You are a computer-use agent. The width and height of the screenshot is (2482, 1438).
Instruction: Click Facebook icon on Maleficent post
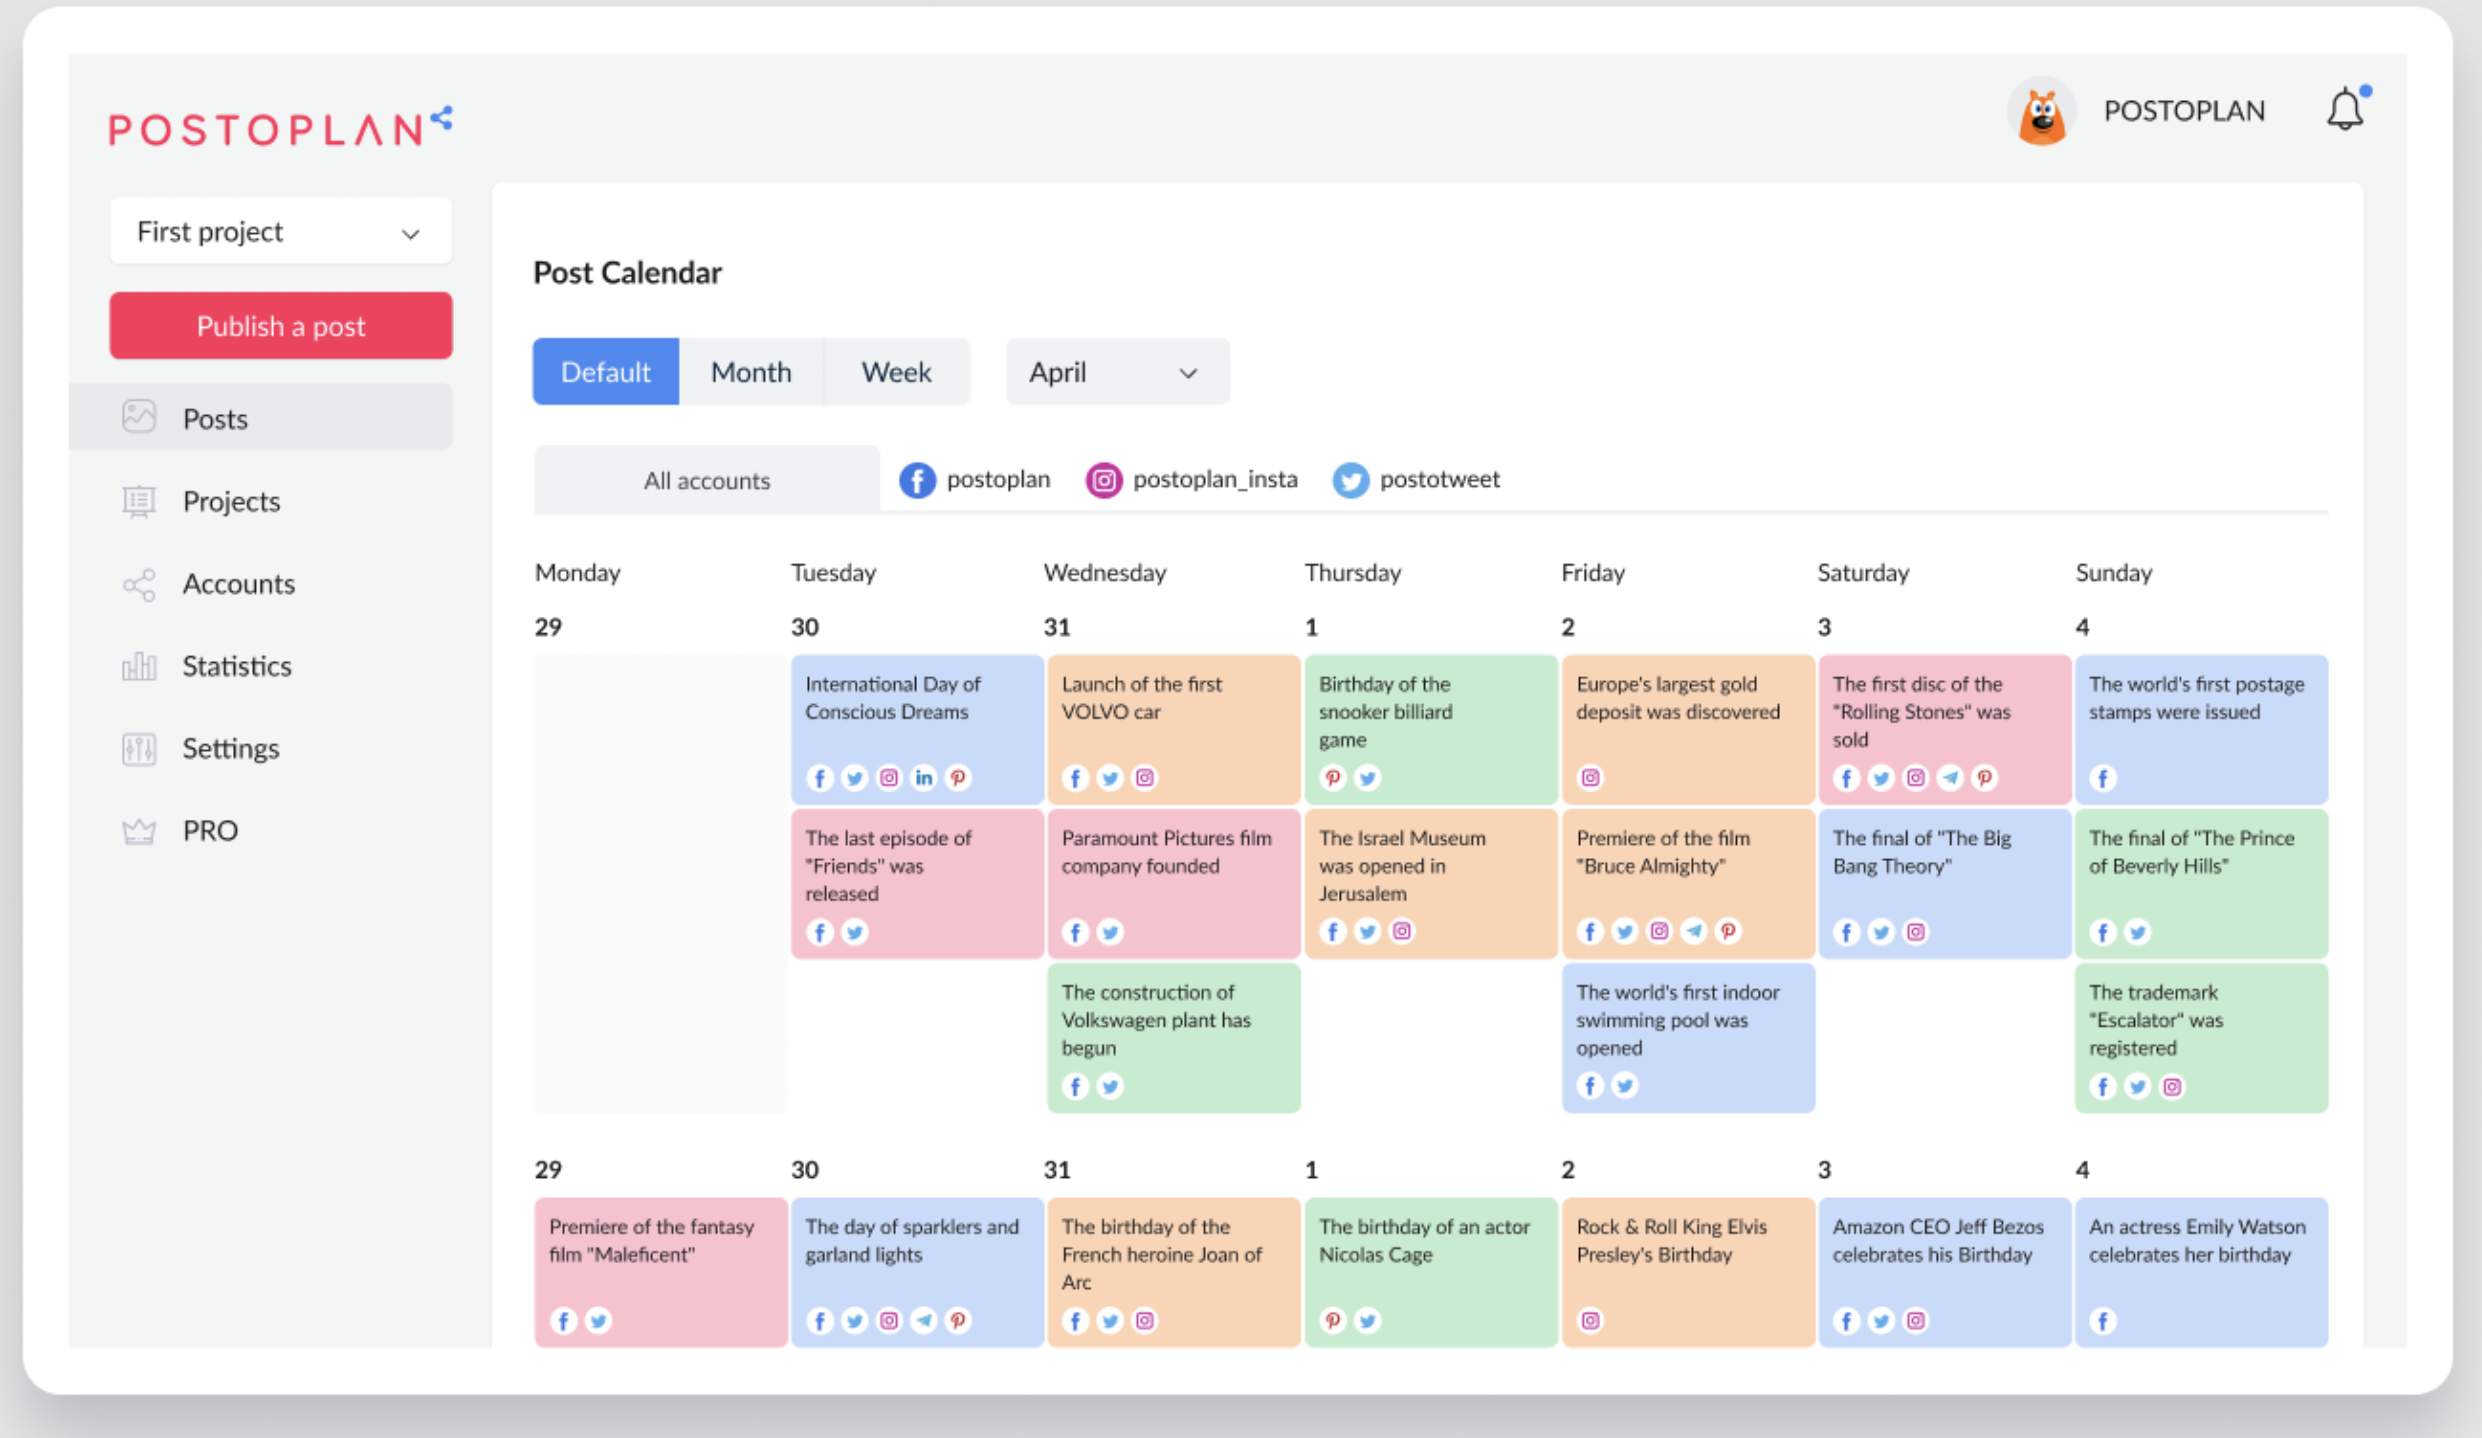pos(564,1320)
